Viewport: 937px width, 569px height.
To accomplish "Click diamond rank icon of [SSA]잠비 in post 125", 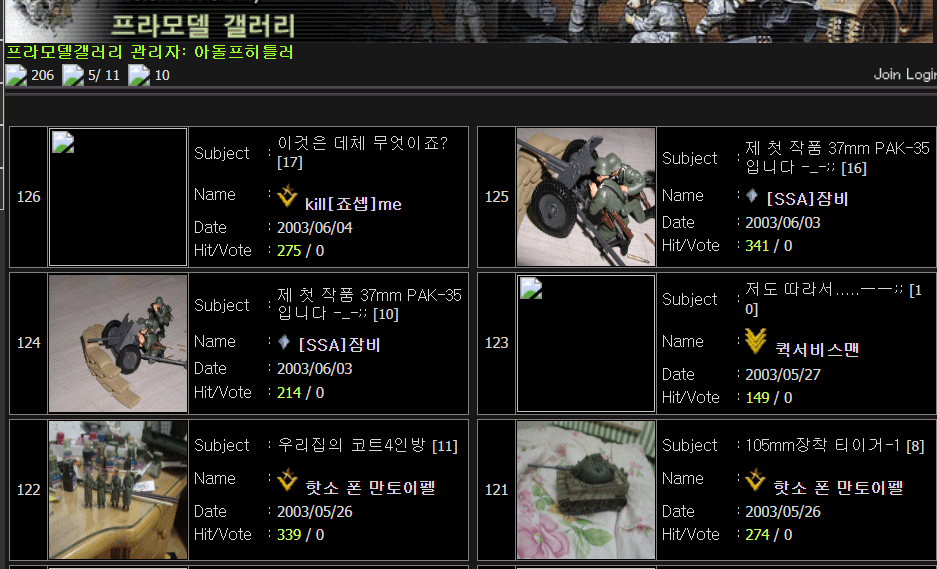I will coord(752,195).
